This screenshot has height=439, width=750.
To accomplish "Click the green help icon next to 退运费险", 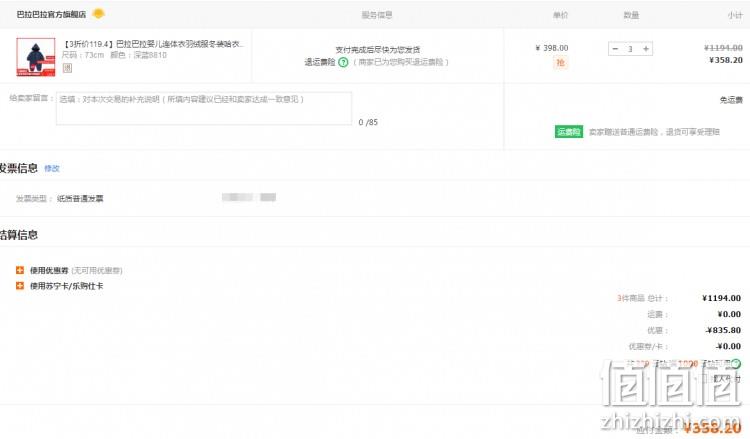I will point(343,62).
